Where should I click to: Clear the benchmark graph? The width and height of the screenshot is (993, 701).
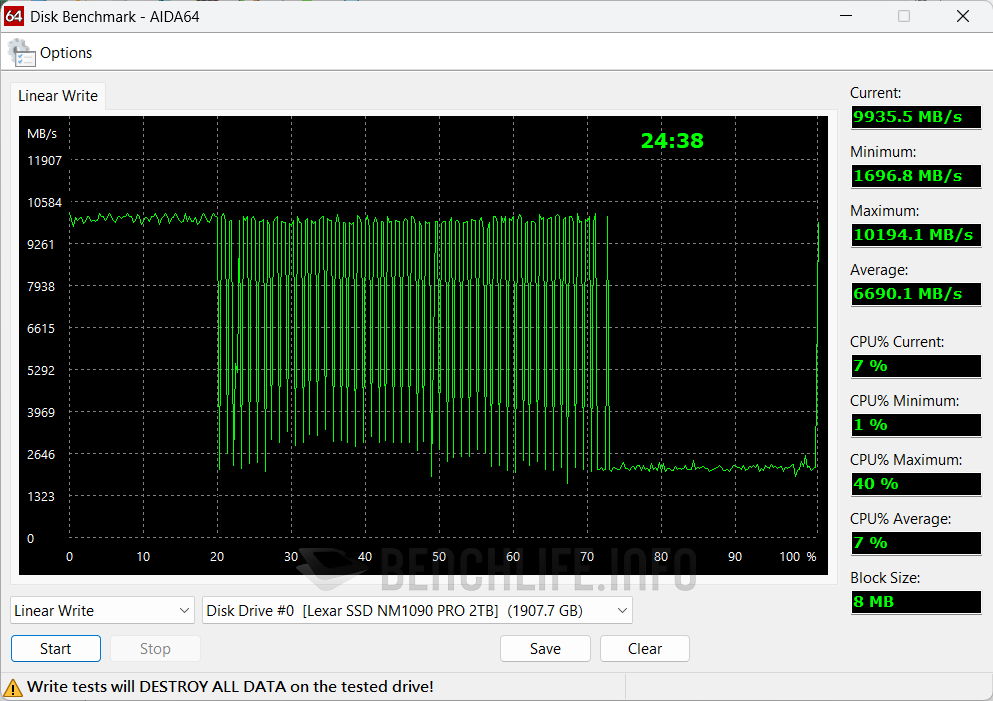click(x=645, y=649)
